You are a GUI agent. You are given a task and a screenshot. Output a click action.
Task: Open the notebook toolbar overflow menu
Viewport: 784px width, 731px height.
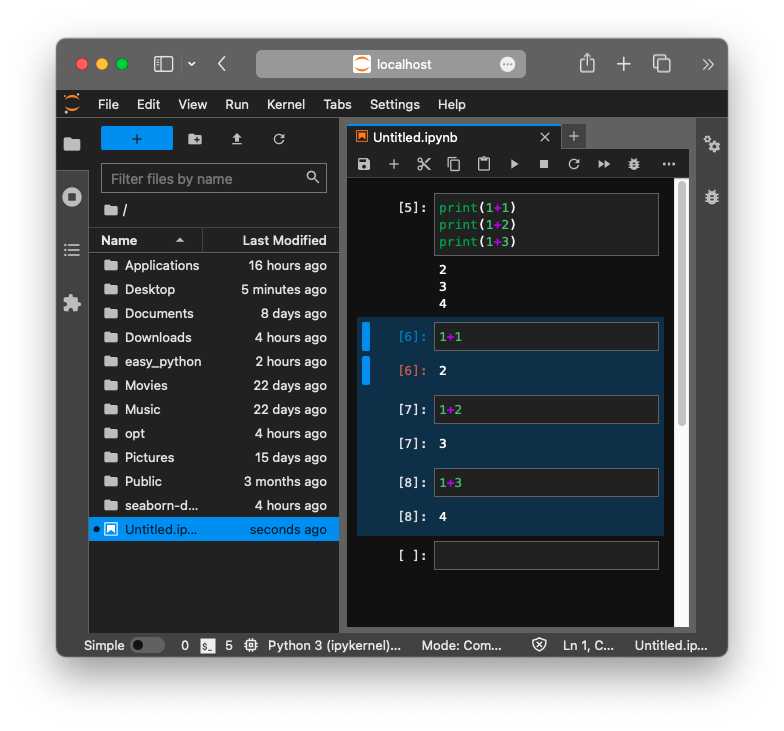pyautogui.click(x=669, y=164)
